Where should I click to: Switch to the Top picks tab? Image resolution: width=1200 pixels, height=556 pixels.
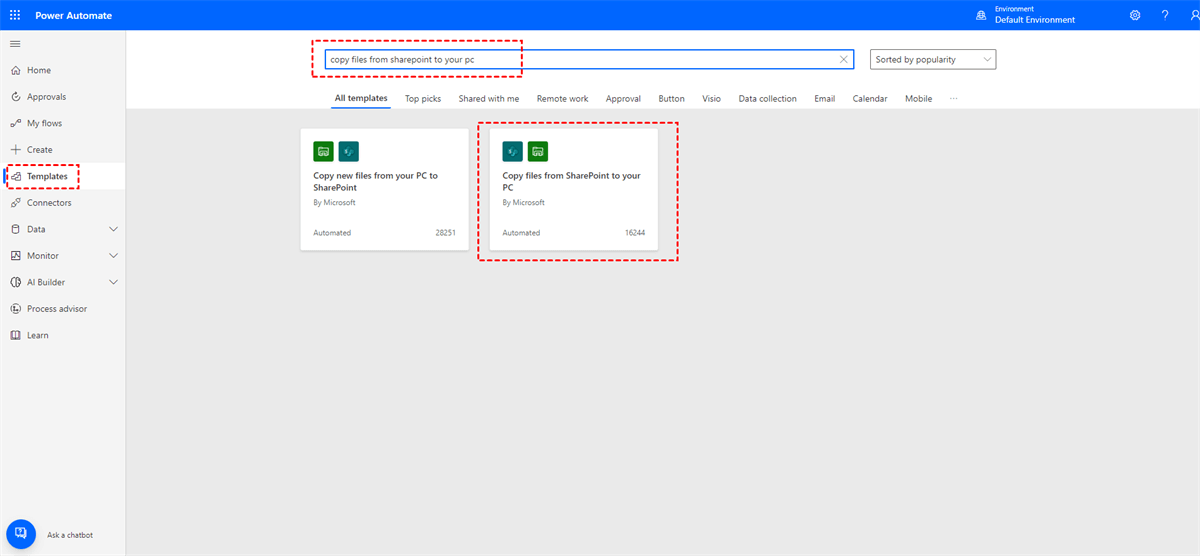(422, 99)
